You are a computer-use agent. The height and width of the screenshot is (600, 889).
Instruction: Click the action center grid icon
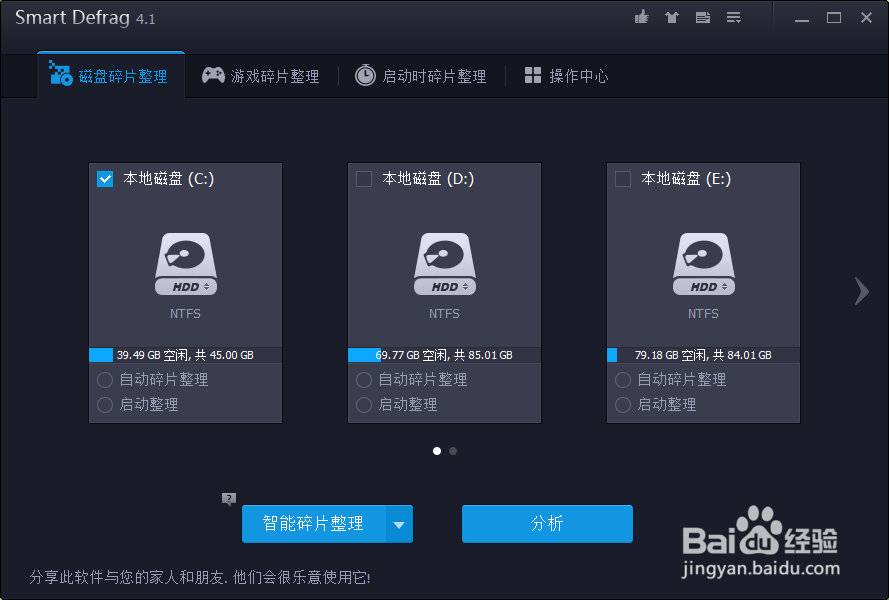tap(533, 75)
